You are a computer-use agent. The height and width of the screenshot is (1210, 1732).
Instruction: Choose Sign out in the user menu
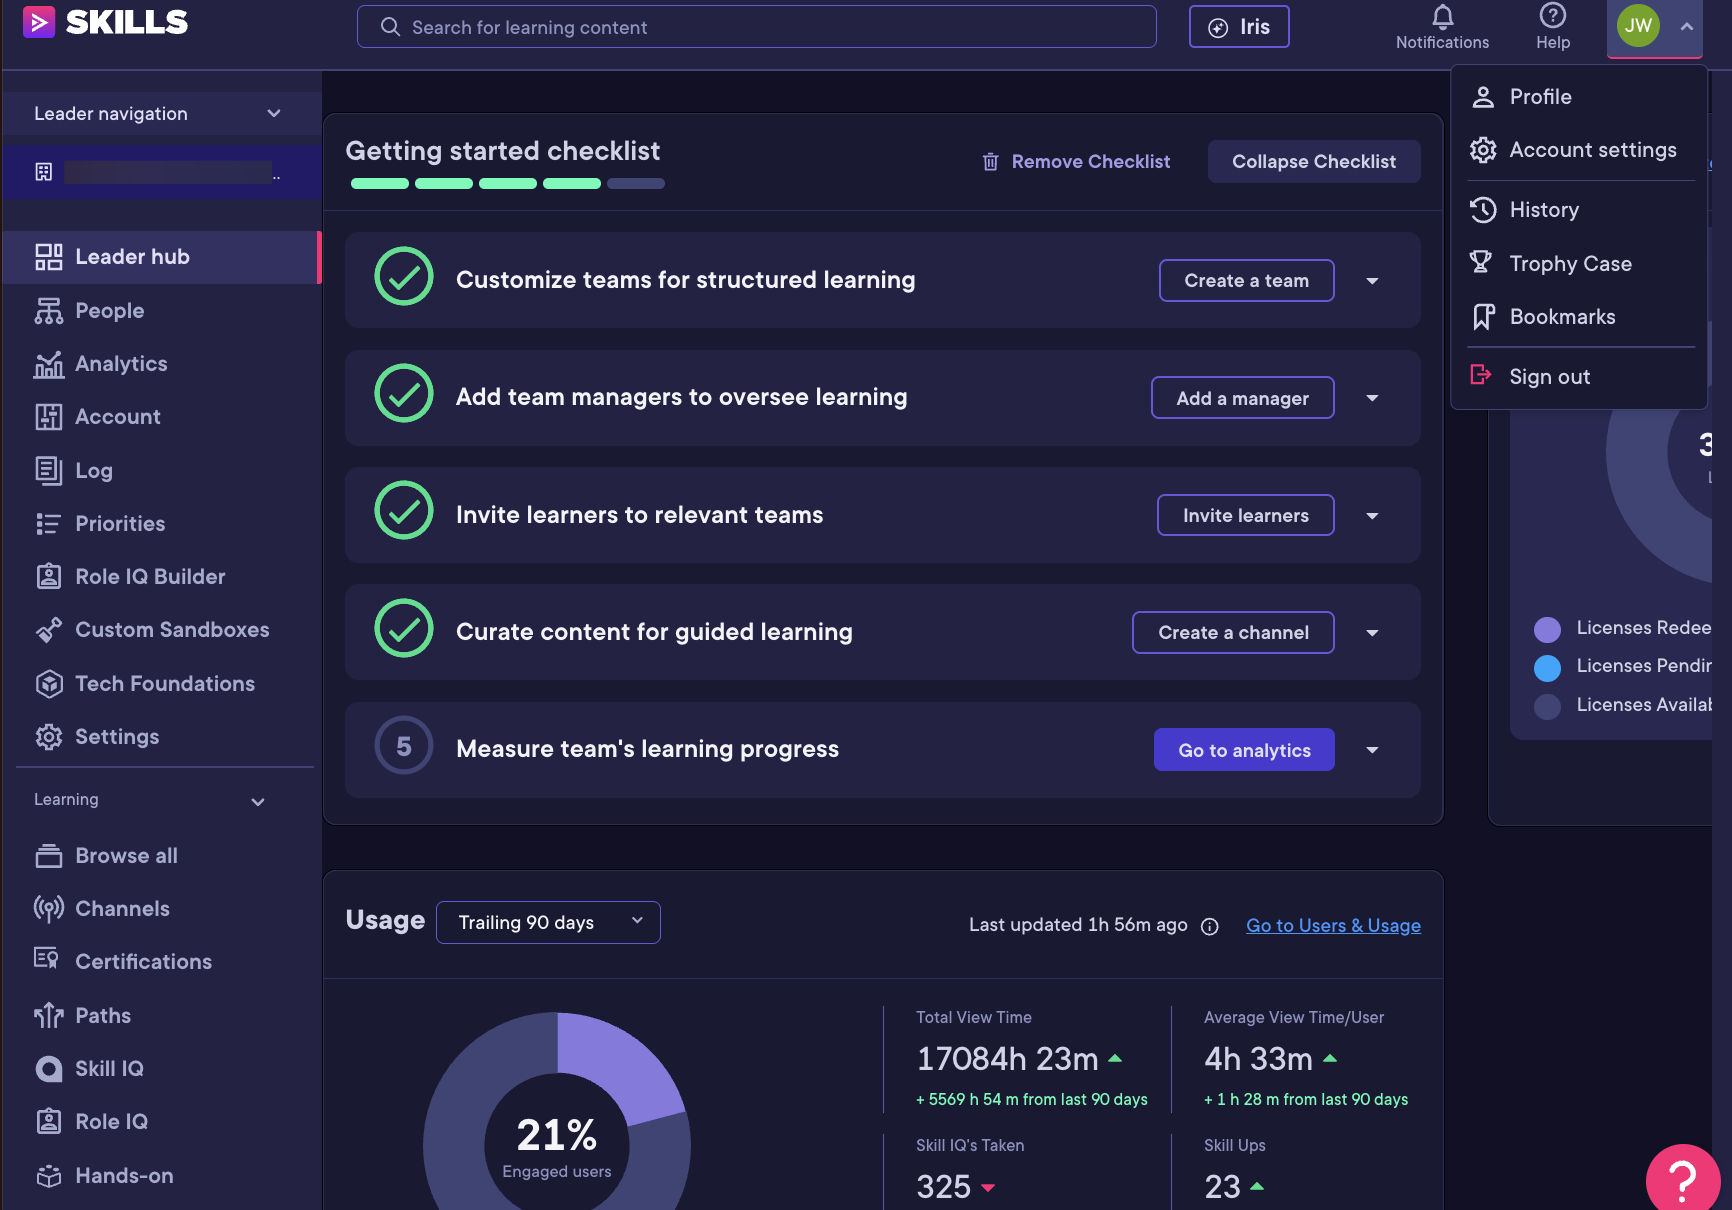[x=1549, y=377]
